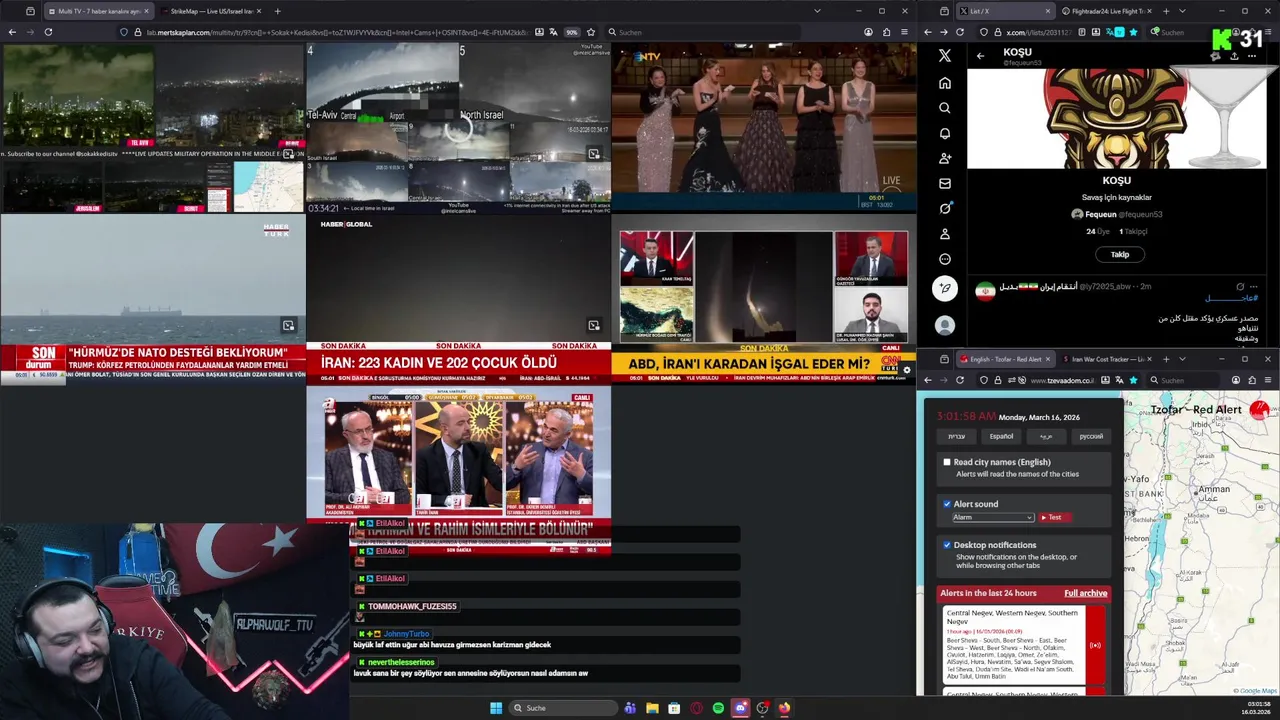Open X messages envelope icon
The image size is (1280, 720).
[x=945, y=183]
